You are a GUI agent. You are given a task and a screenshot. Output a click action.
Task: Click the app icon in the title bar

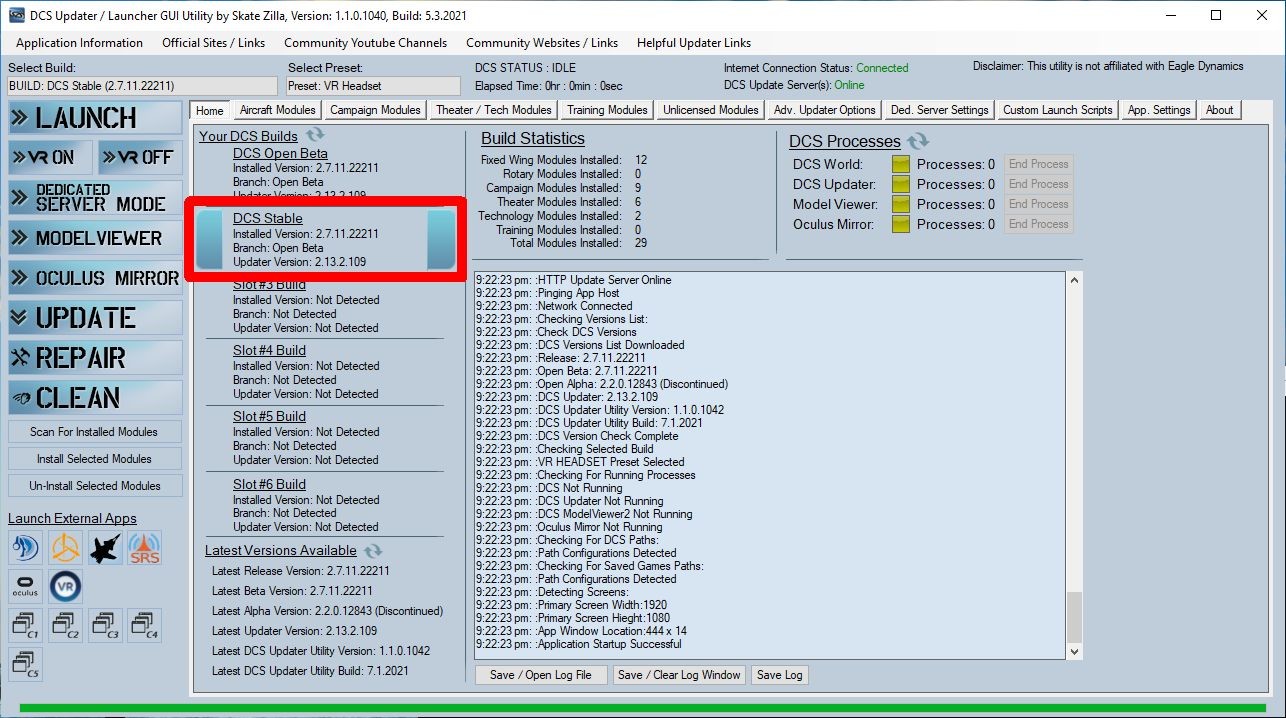(x=17, y=15)
